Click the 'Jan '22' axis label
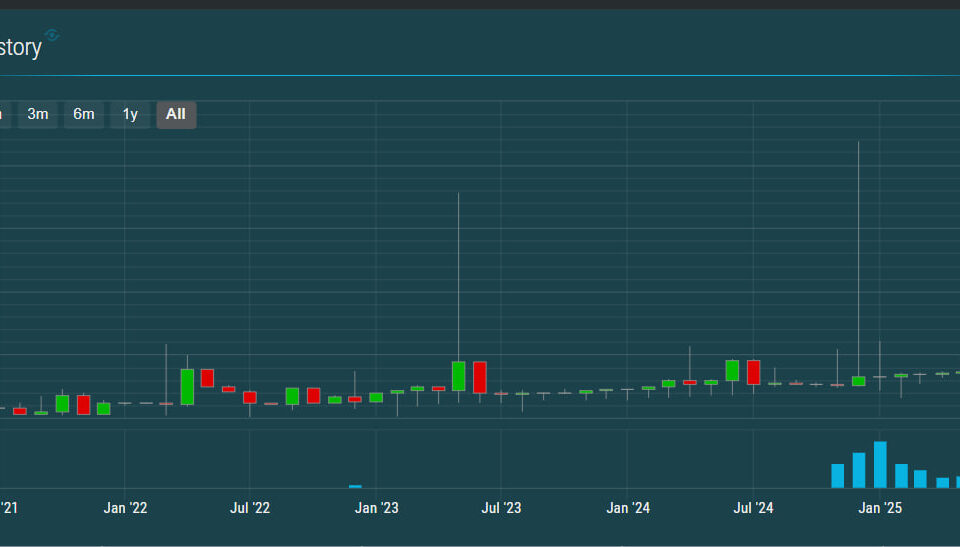The height and width of the screenshot is (547, 960). click(x=126, y=508)
